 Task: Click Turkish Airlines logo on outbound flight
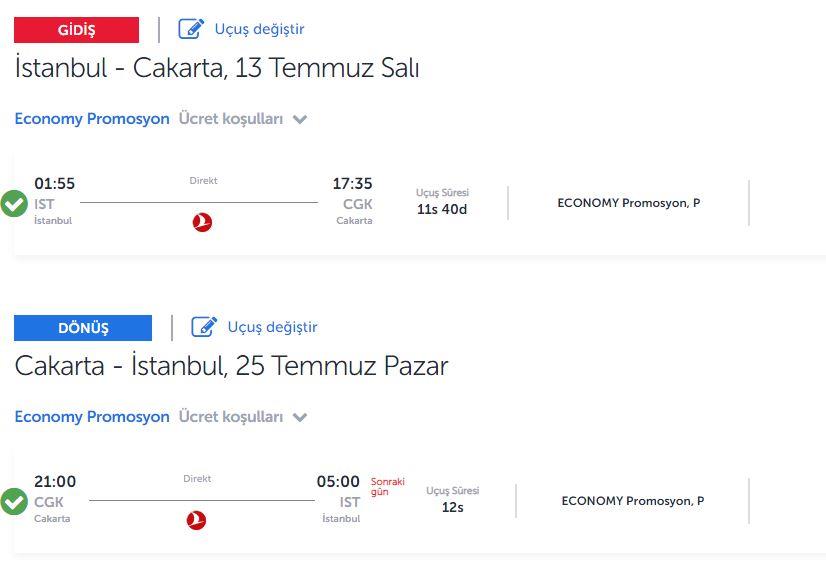pyautogui.click(x=202, y=222)
